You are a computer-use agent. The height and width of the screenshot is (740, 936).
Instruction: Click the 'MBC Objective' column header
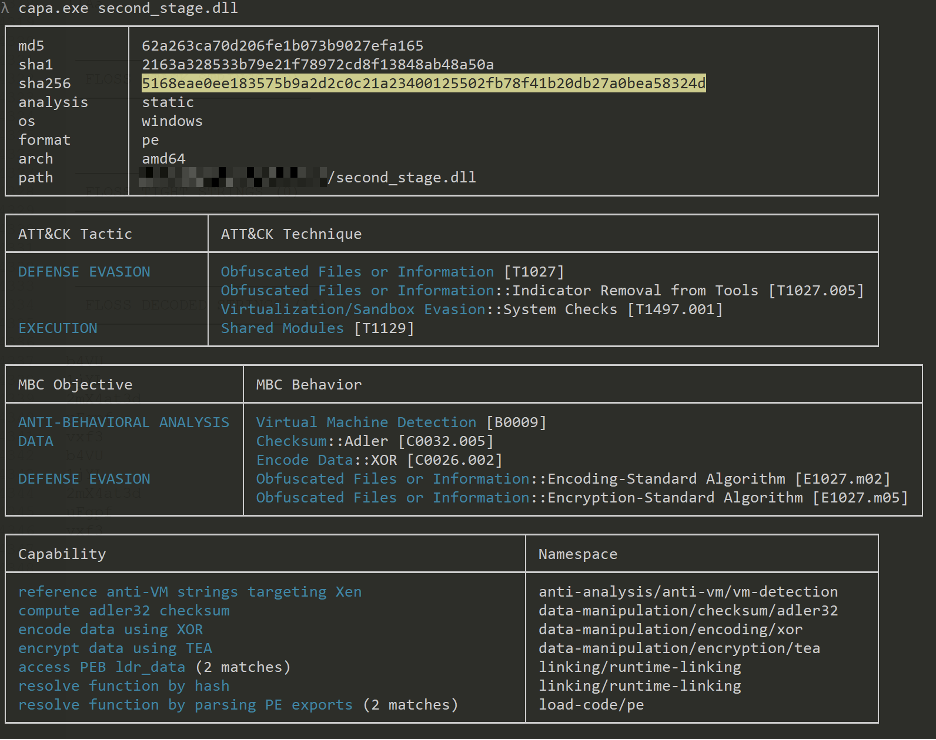tap(75, 384)
